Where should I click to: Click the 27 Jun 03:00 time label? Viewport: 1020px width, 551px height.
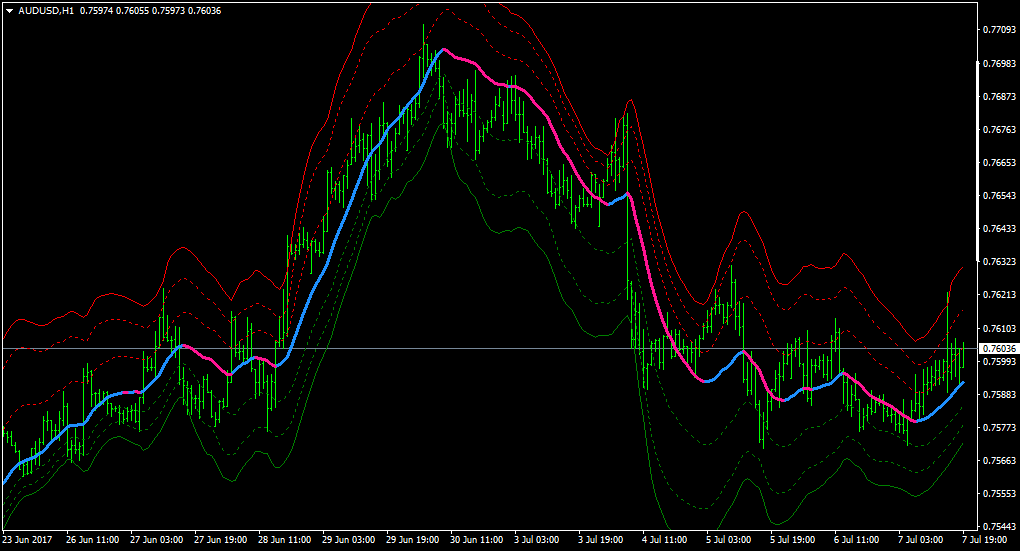(156, 540)
